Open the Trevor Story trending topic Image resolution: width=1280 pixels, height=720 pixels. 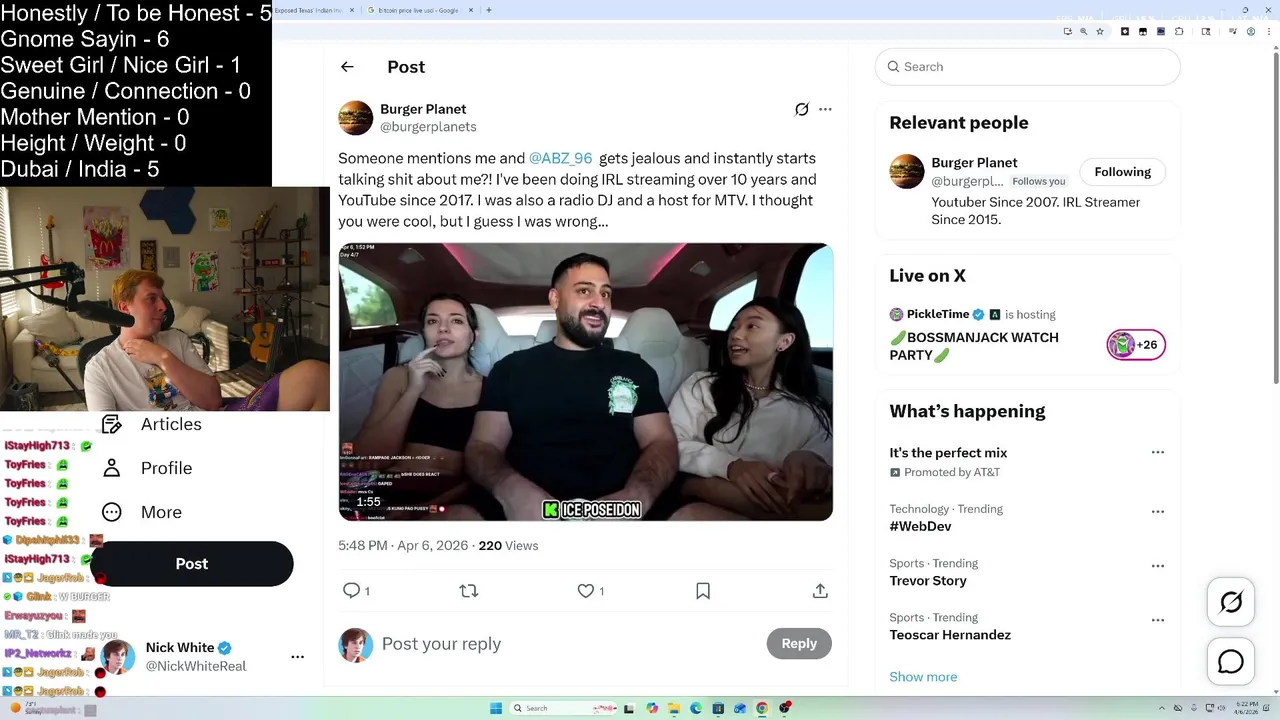coord(928,580)
